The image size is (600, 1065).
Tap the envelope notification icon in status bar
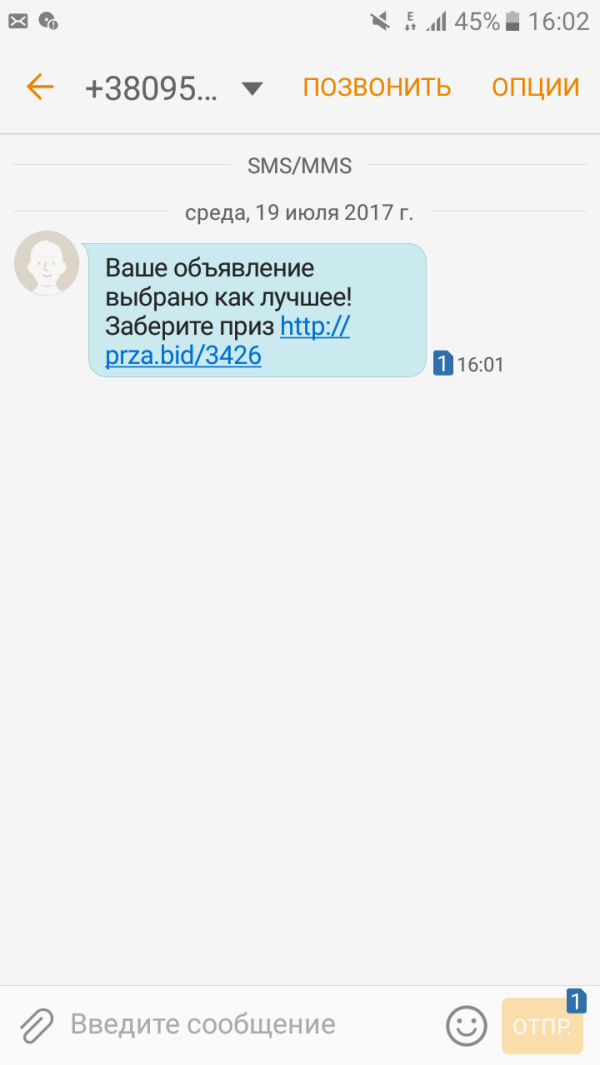pyautogui.click(x=18, y=21)
